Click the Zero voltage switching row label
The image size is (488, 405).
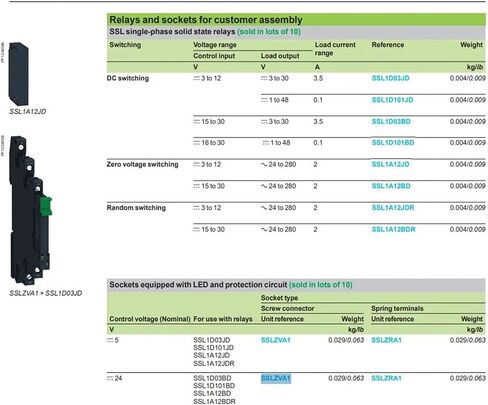click(x=142, y=164)
